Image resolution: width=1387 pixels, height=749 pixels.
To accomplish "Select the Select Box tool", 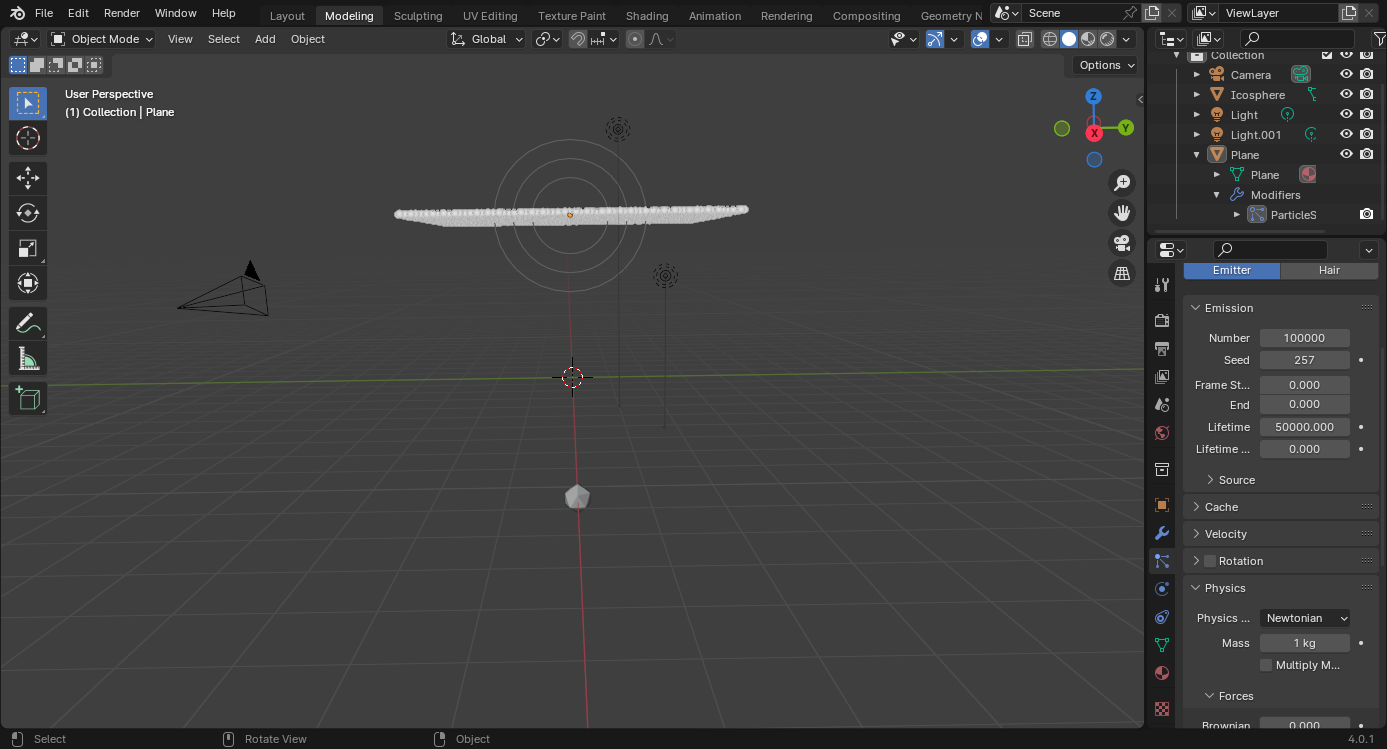I will (x=28, y=103).
